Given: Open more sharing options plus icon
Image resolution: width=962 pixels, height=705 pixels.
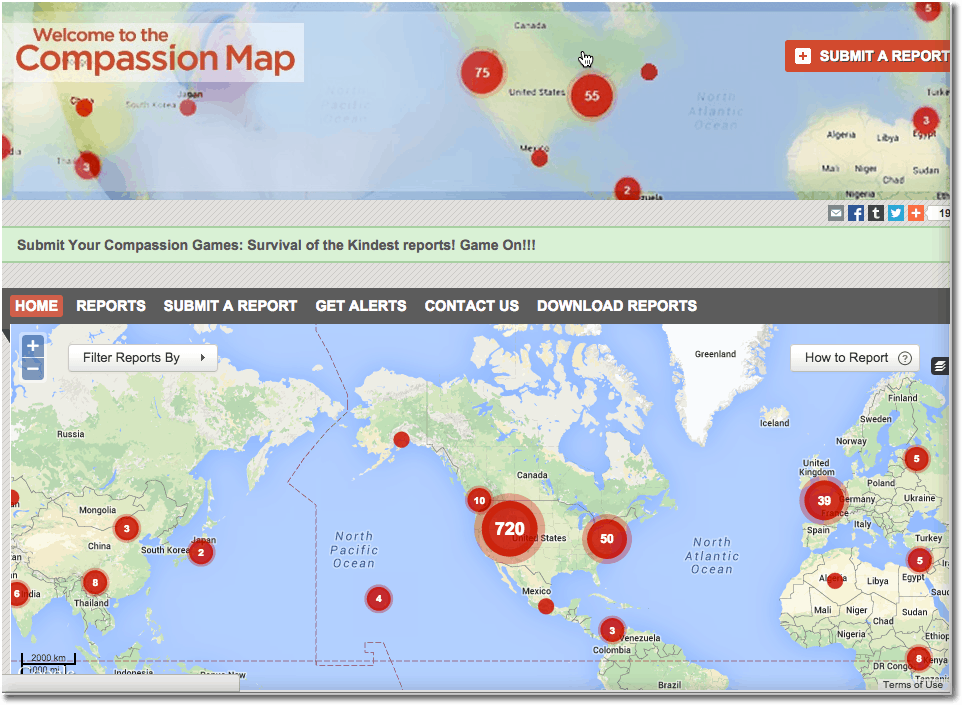Looking at the screenshot, I should [x=915, y=213].
